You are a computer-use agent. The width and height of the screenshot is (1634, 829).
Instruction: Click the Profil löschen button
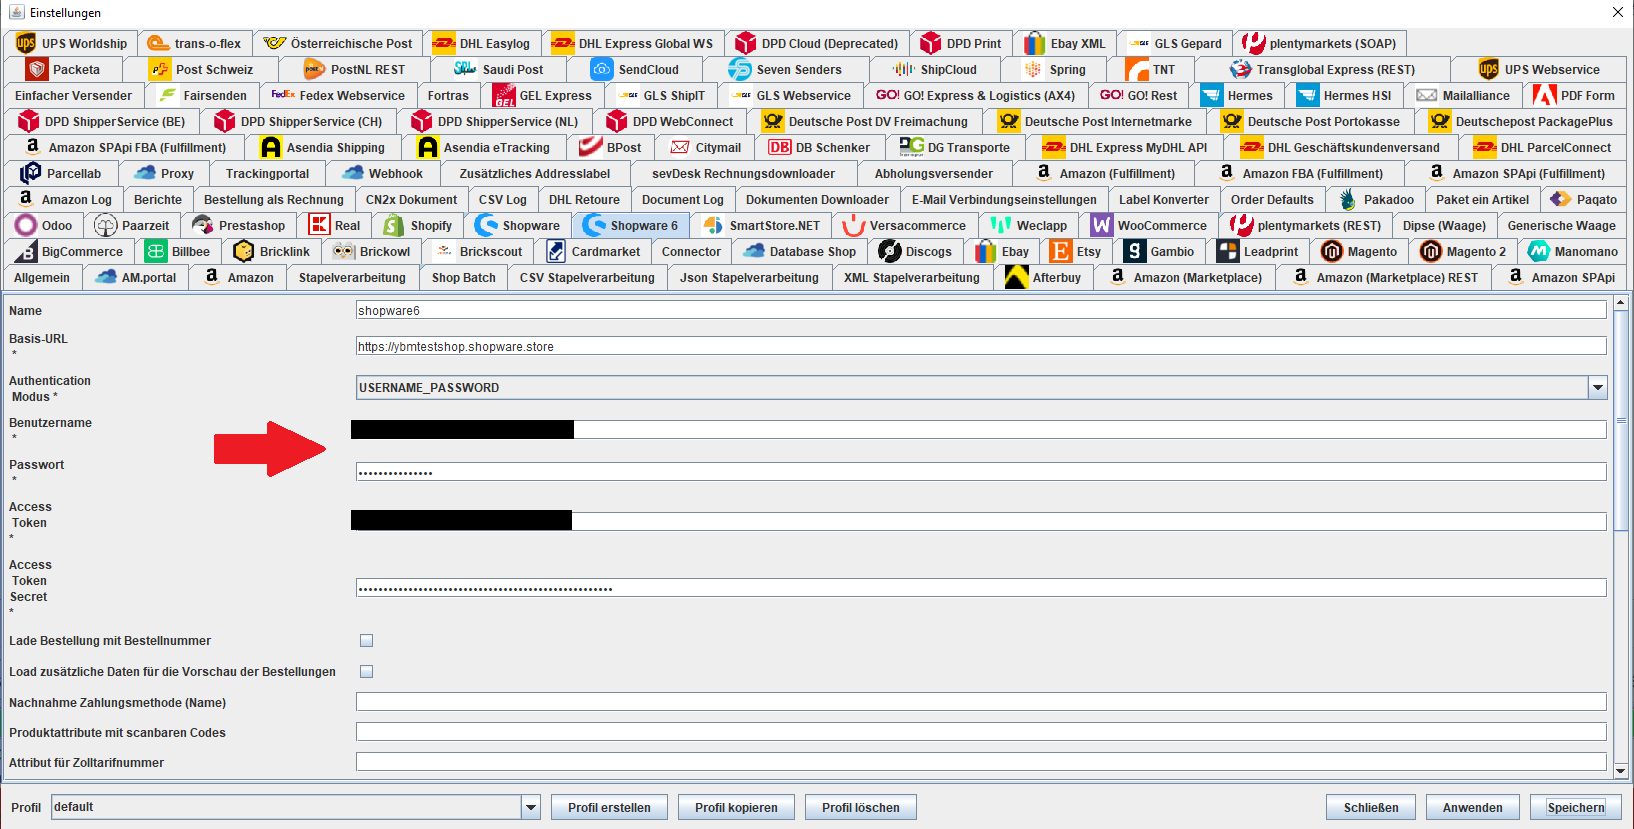[861, 807]
